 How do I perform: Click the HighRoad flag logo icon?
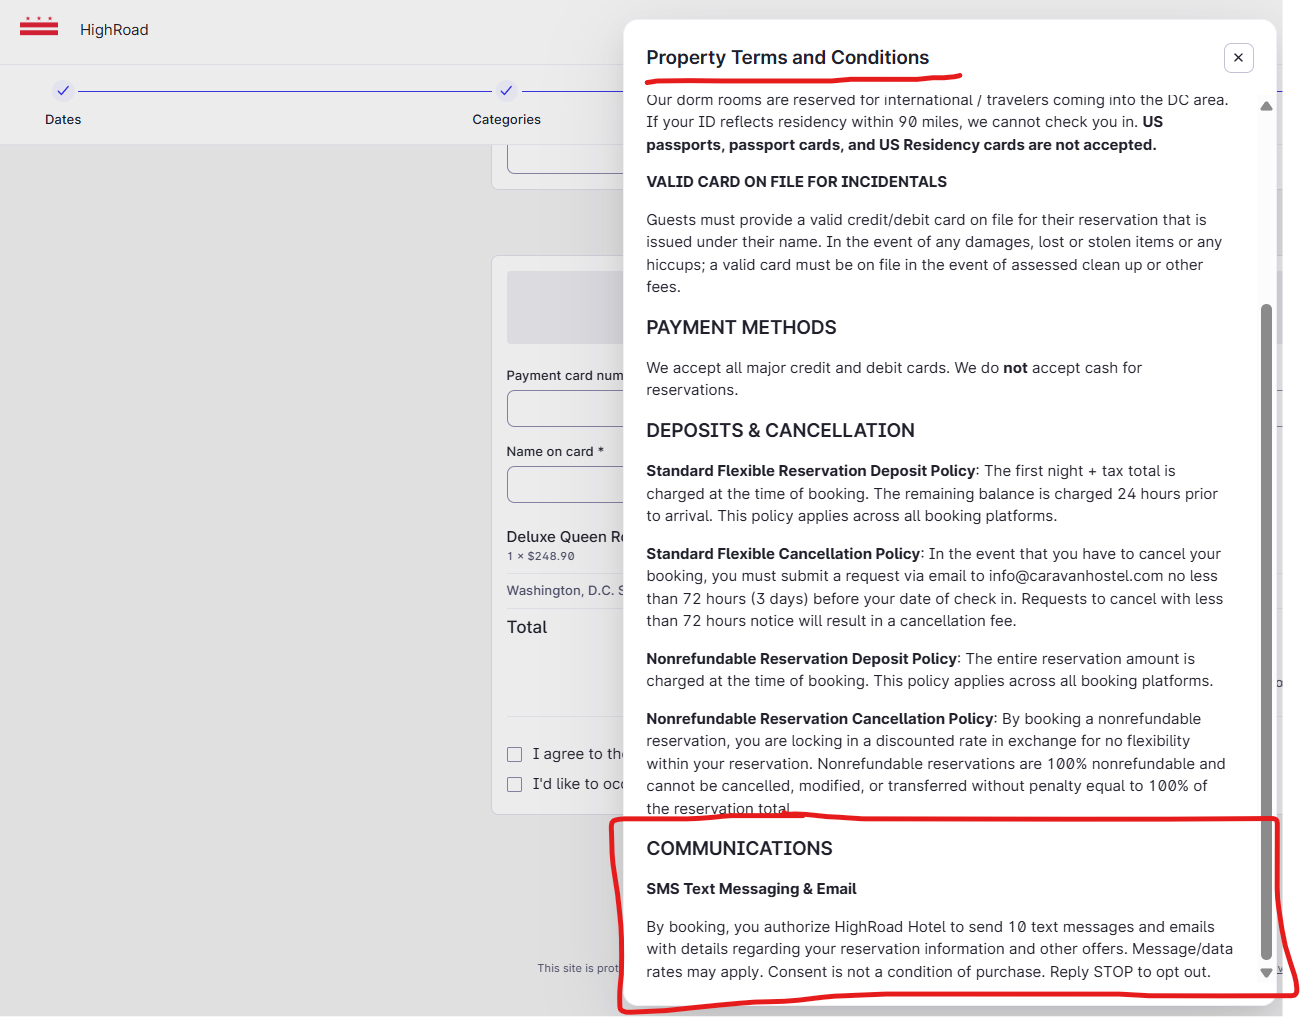click(x=39, y=26)
